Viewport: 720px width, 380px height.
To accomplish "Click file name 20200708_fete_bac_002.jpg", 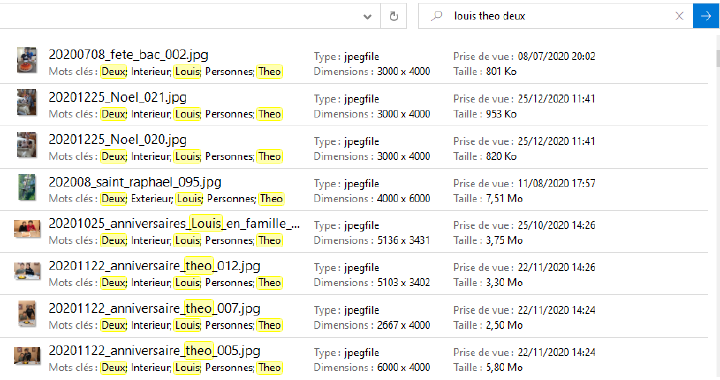I will 129,55.
